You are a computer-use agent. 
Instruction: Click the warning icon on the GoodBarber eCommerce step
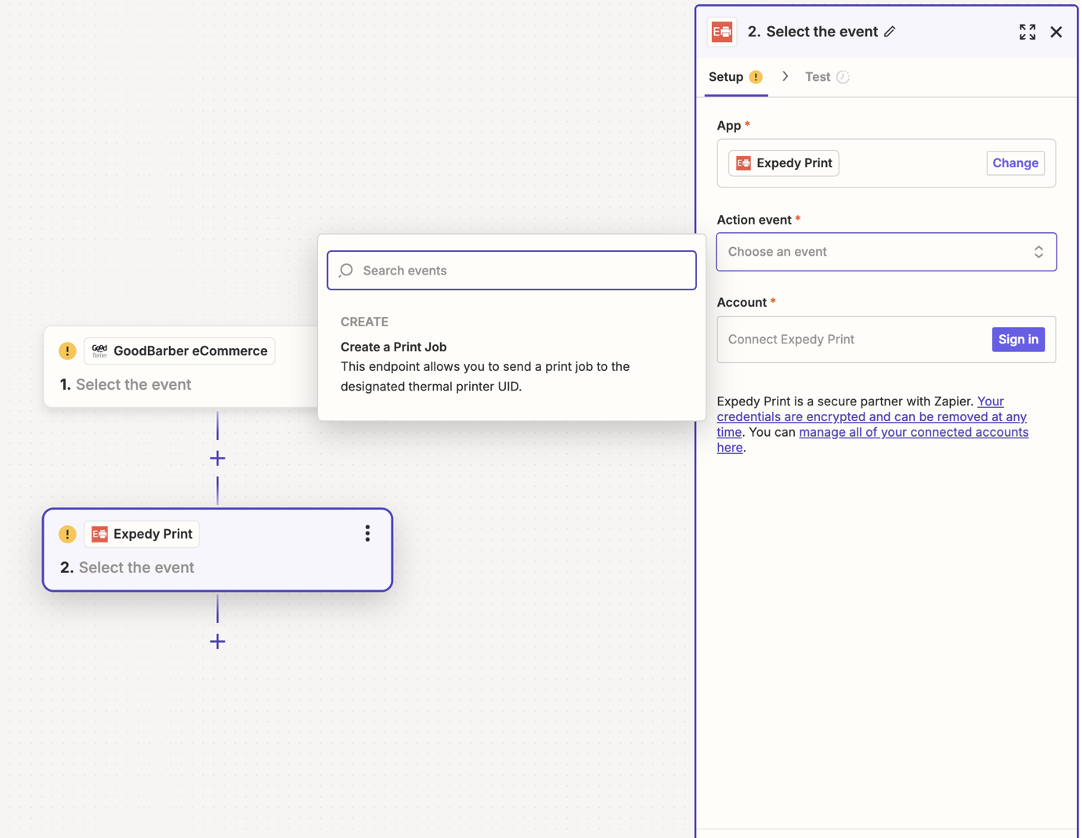[x=67, y=351]
